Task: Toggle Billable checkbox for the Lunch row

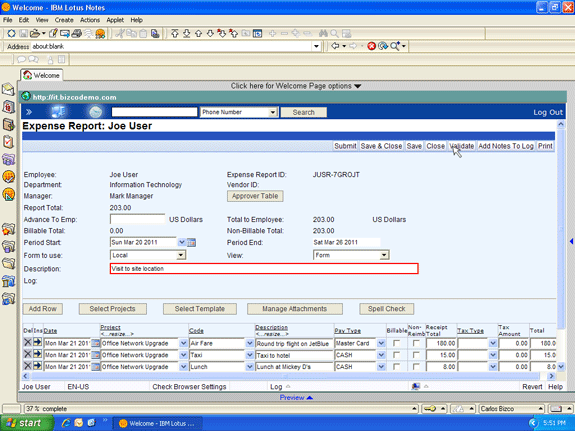Action: [396, 367]
